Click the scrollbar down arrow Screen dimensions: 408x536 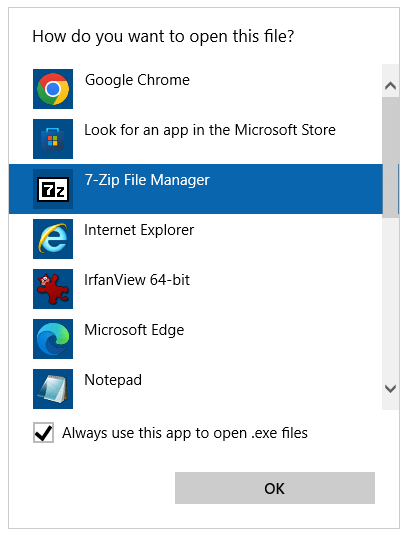point(390,388)
